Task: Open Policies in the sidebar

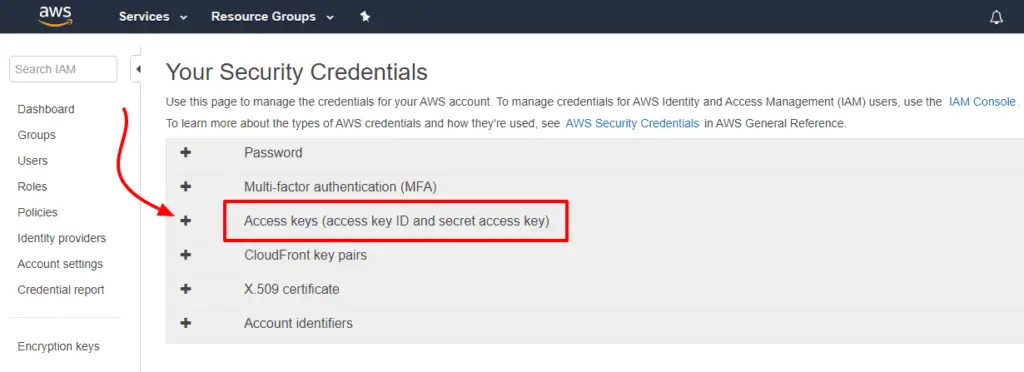Action: [37, 212]
